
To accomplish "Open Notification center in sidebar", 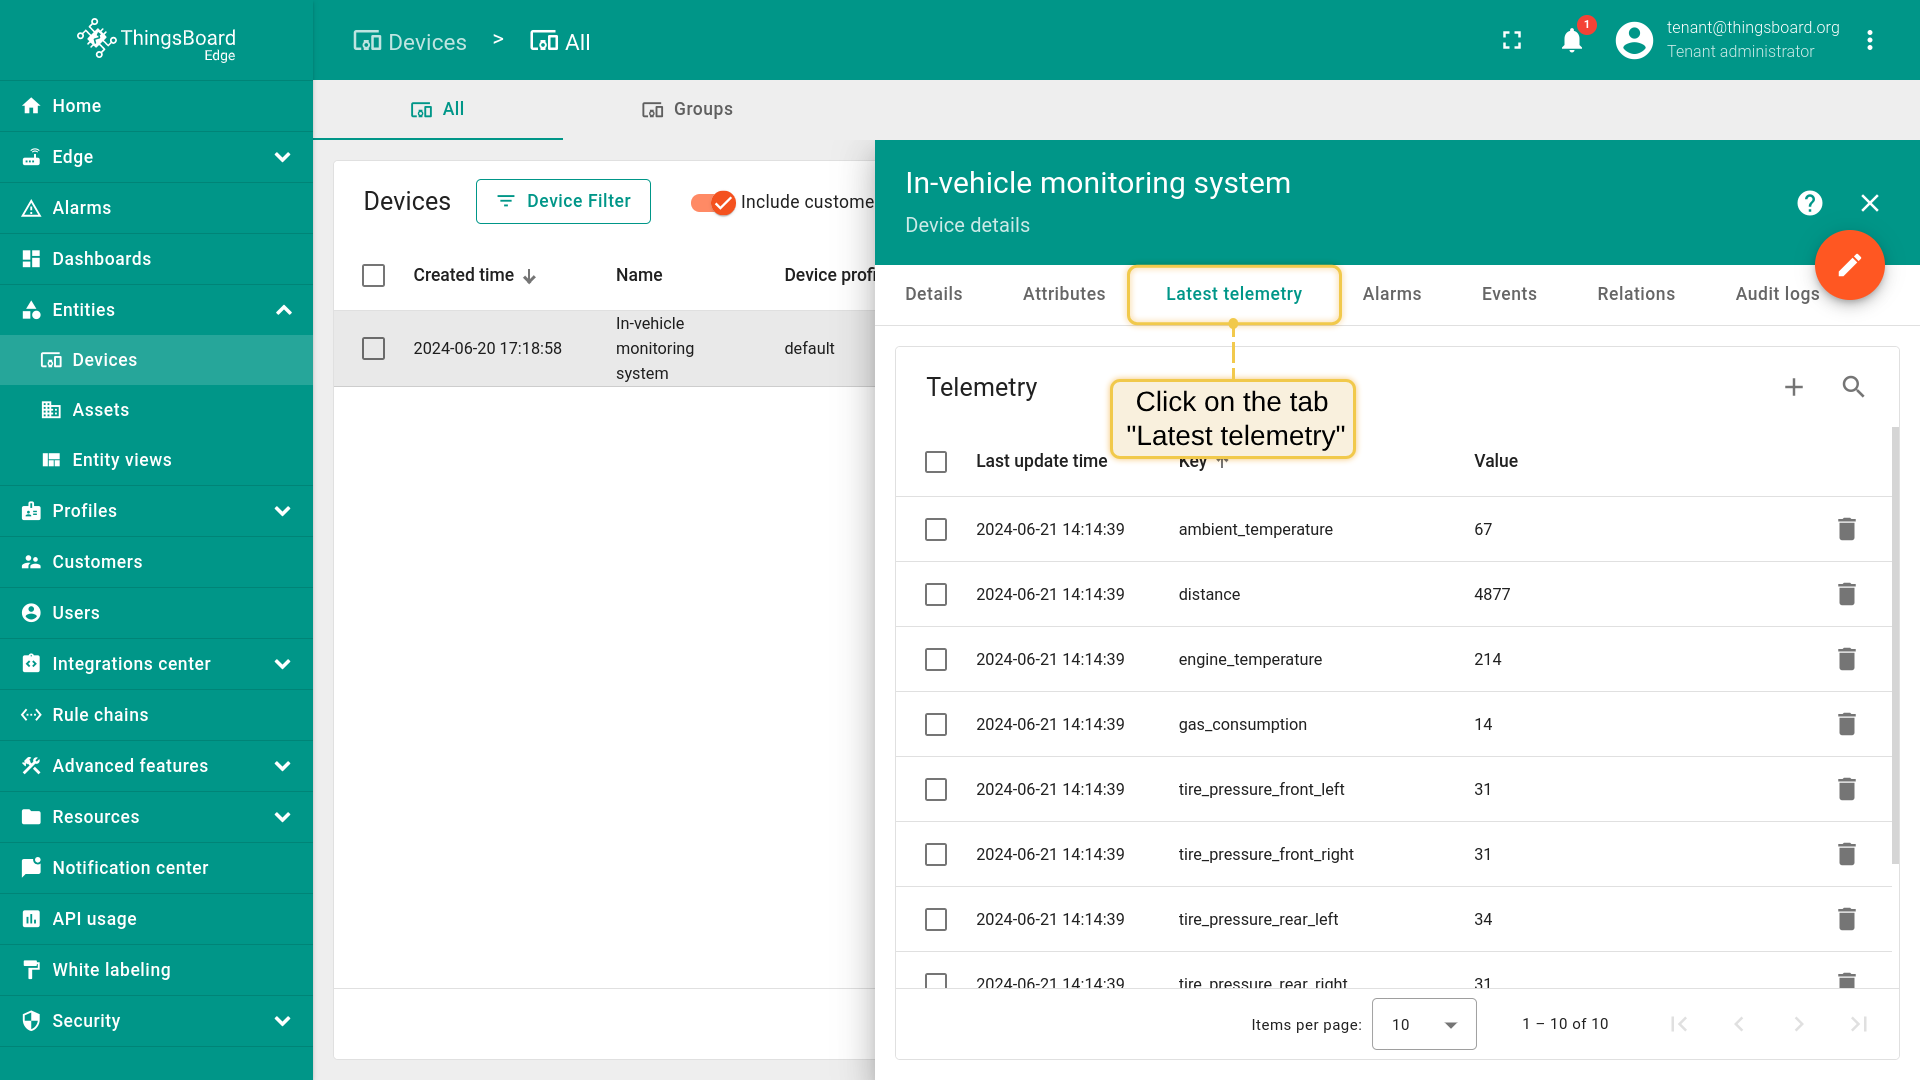I will click(x=156, y=868).
